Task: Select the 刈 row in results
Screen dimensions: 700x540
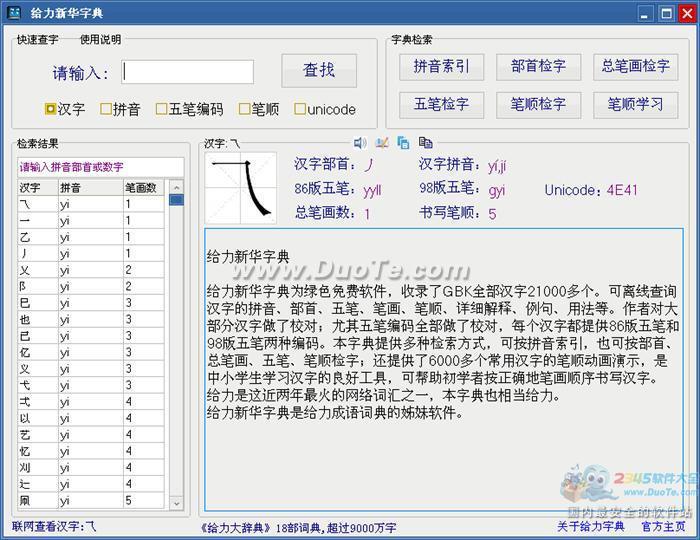Action: 91,468
